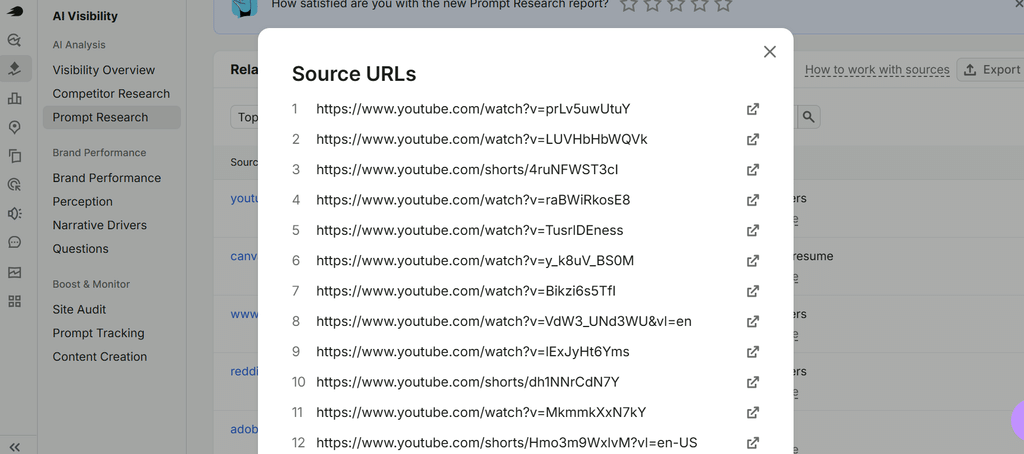This screenshot has height=454, width=1024.
Task: Open the apps grid rail icon
Action: (14, 301)
